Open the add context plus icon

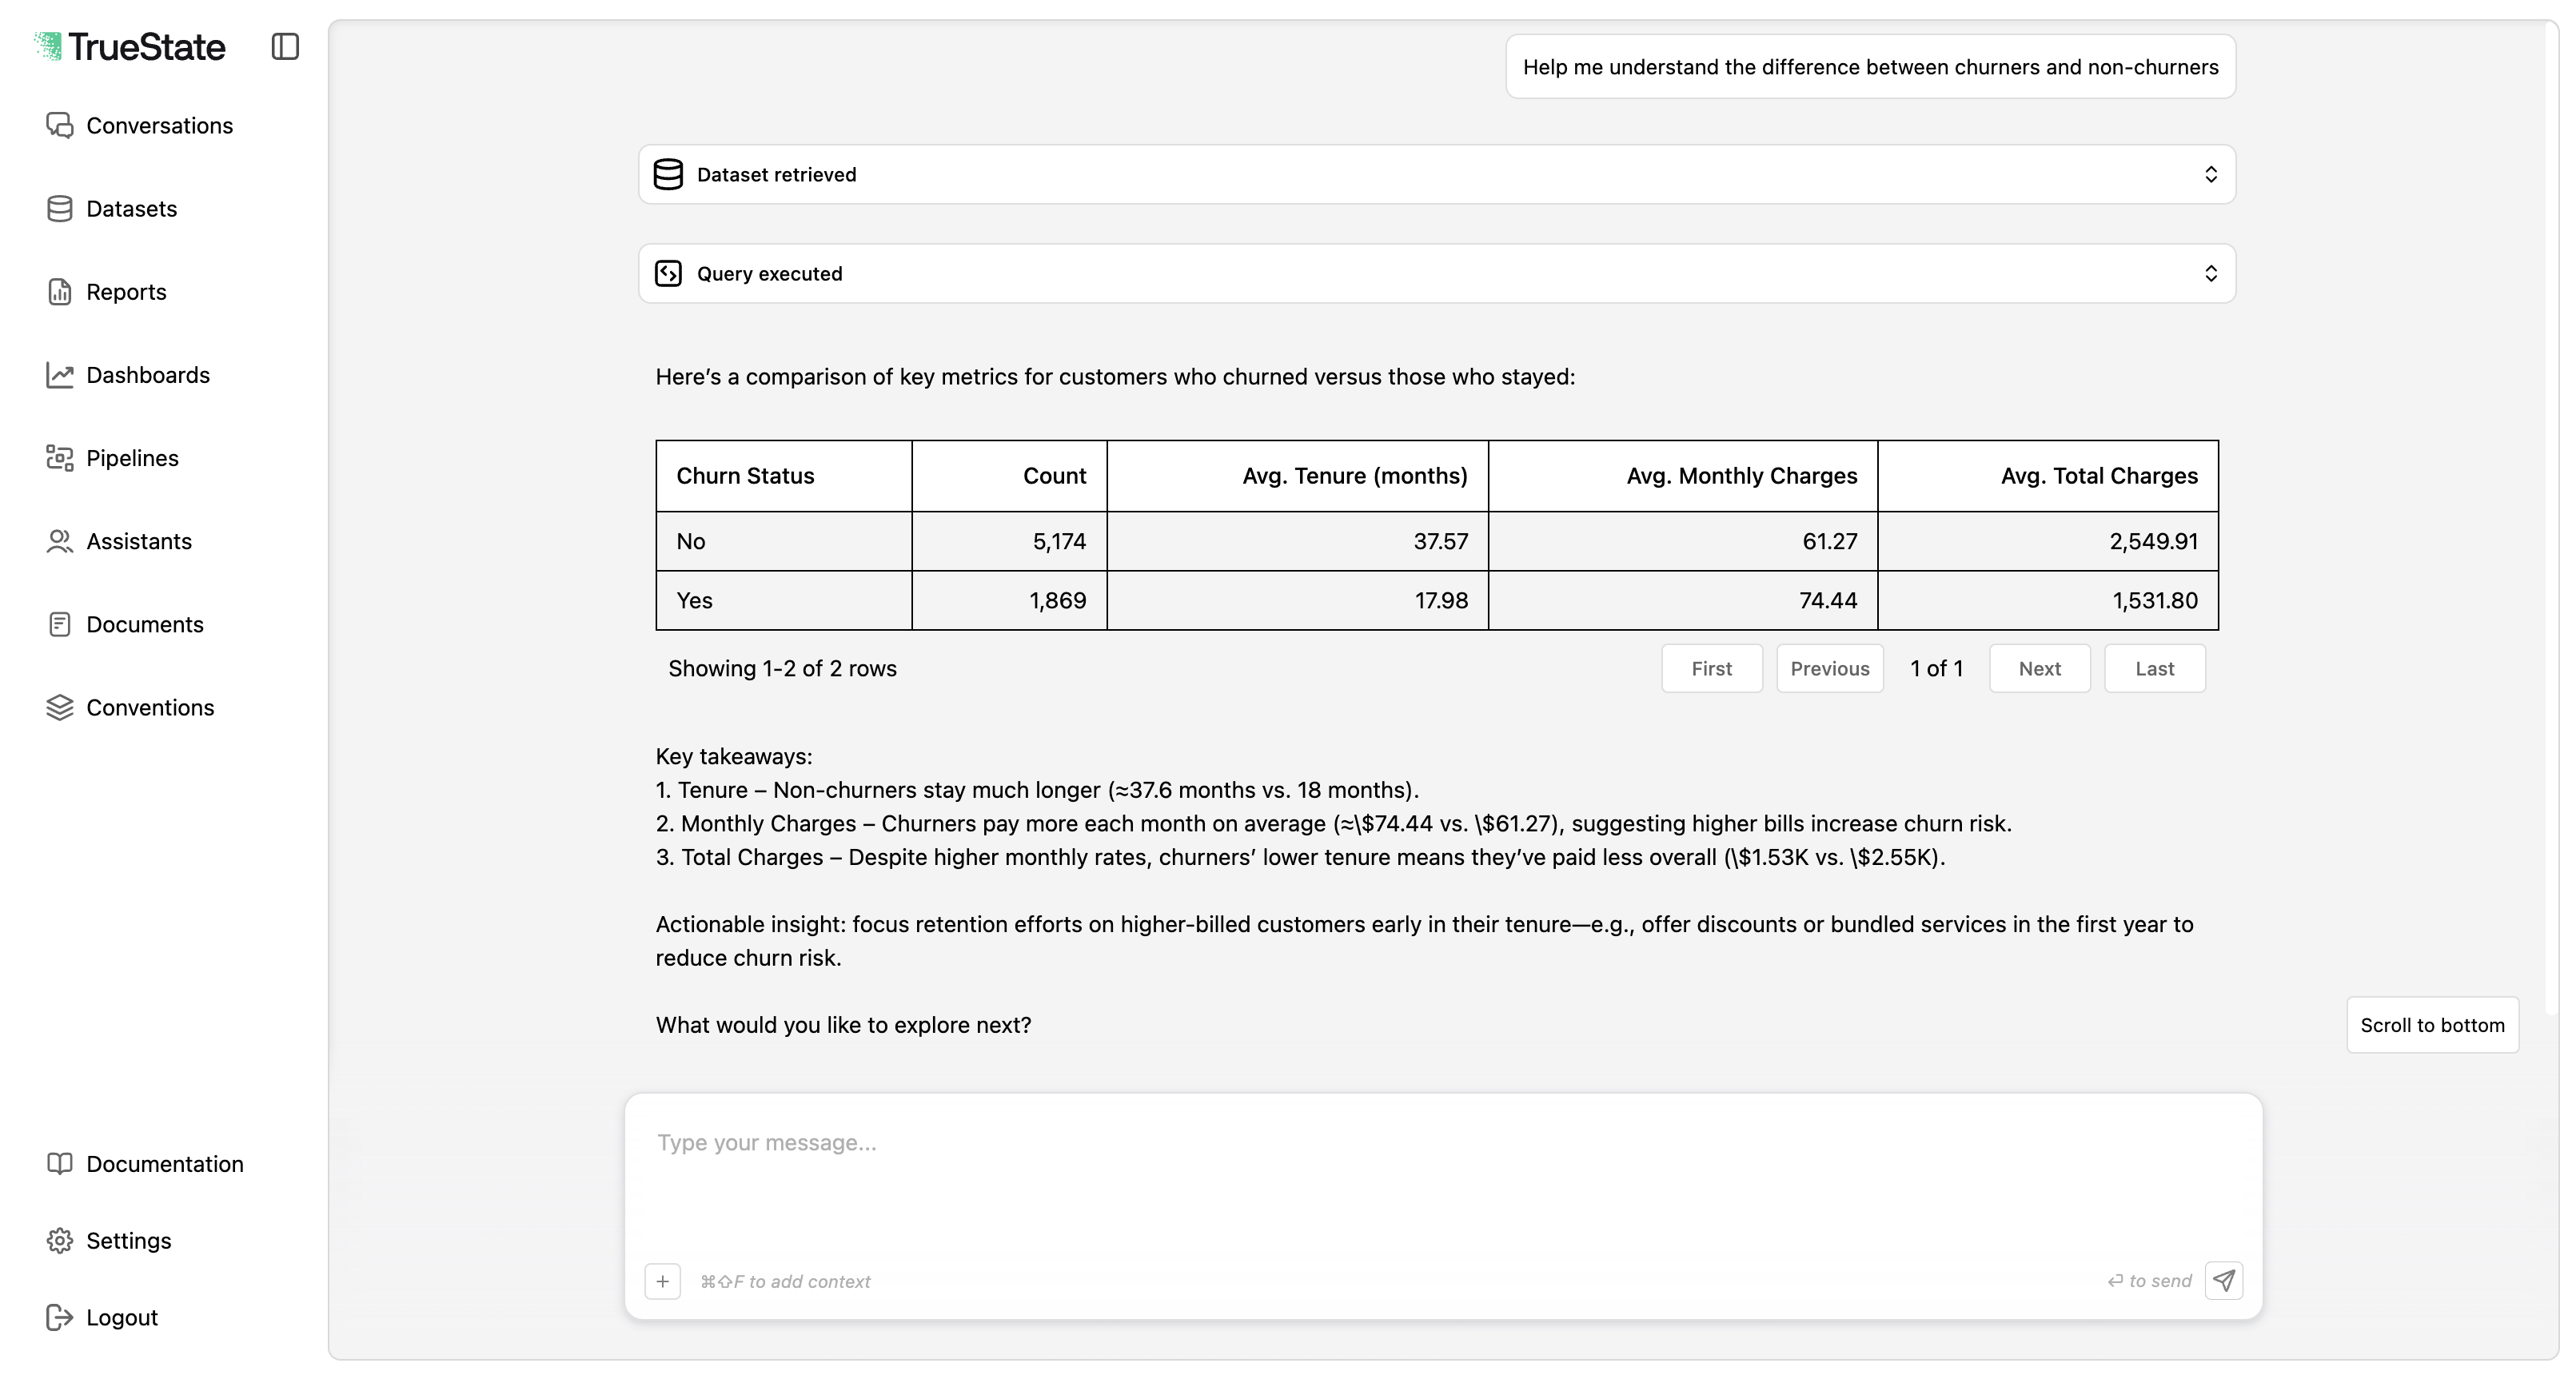tap(663, 1280)
